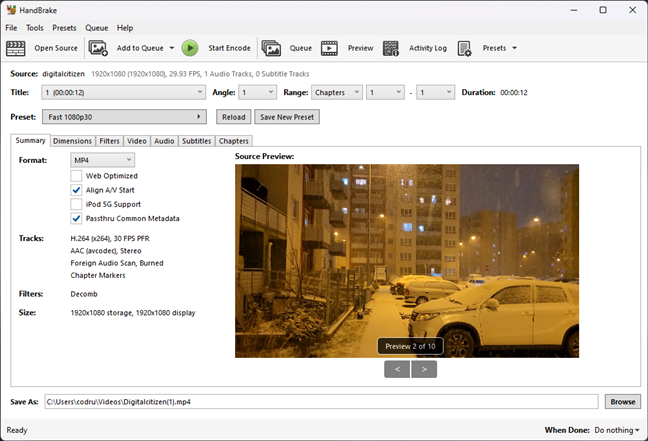Open the Presets menu in menu bar

[64, 28]
